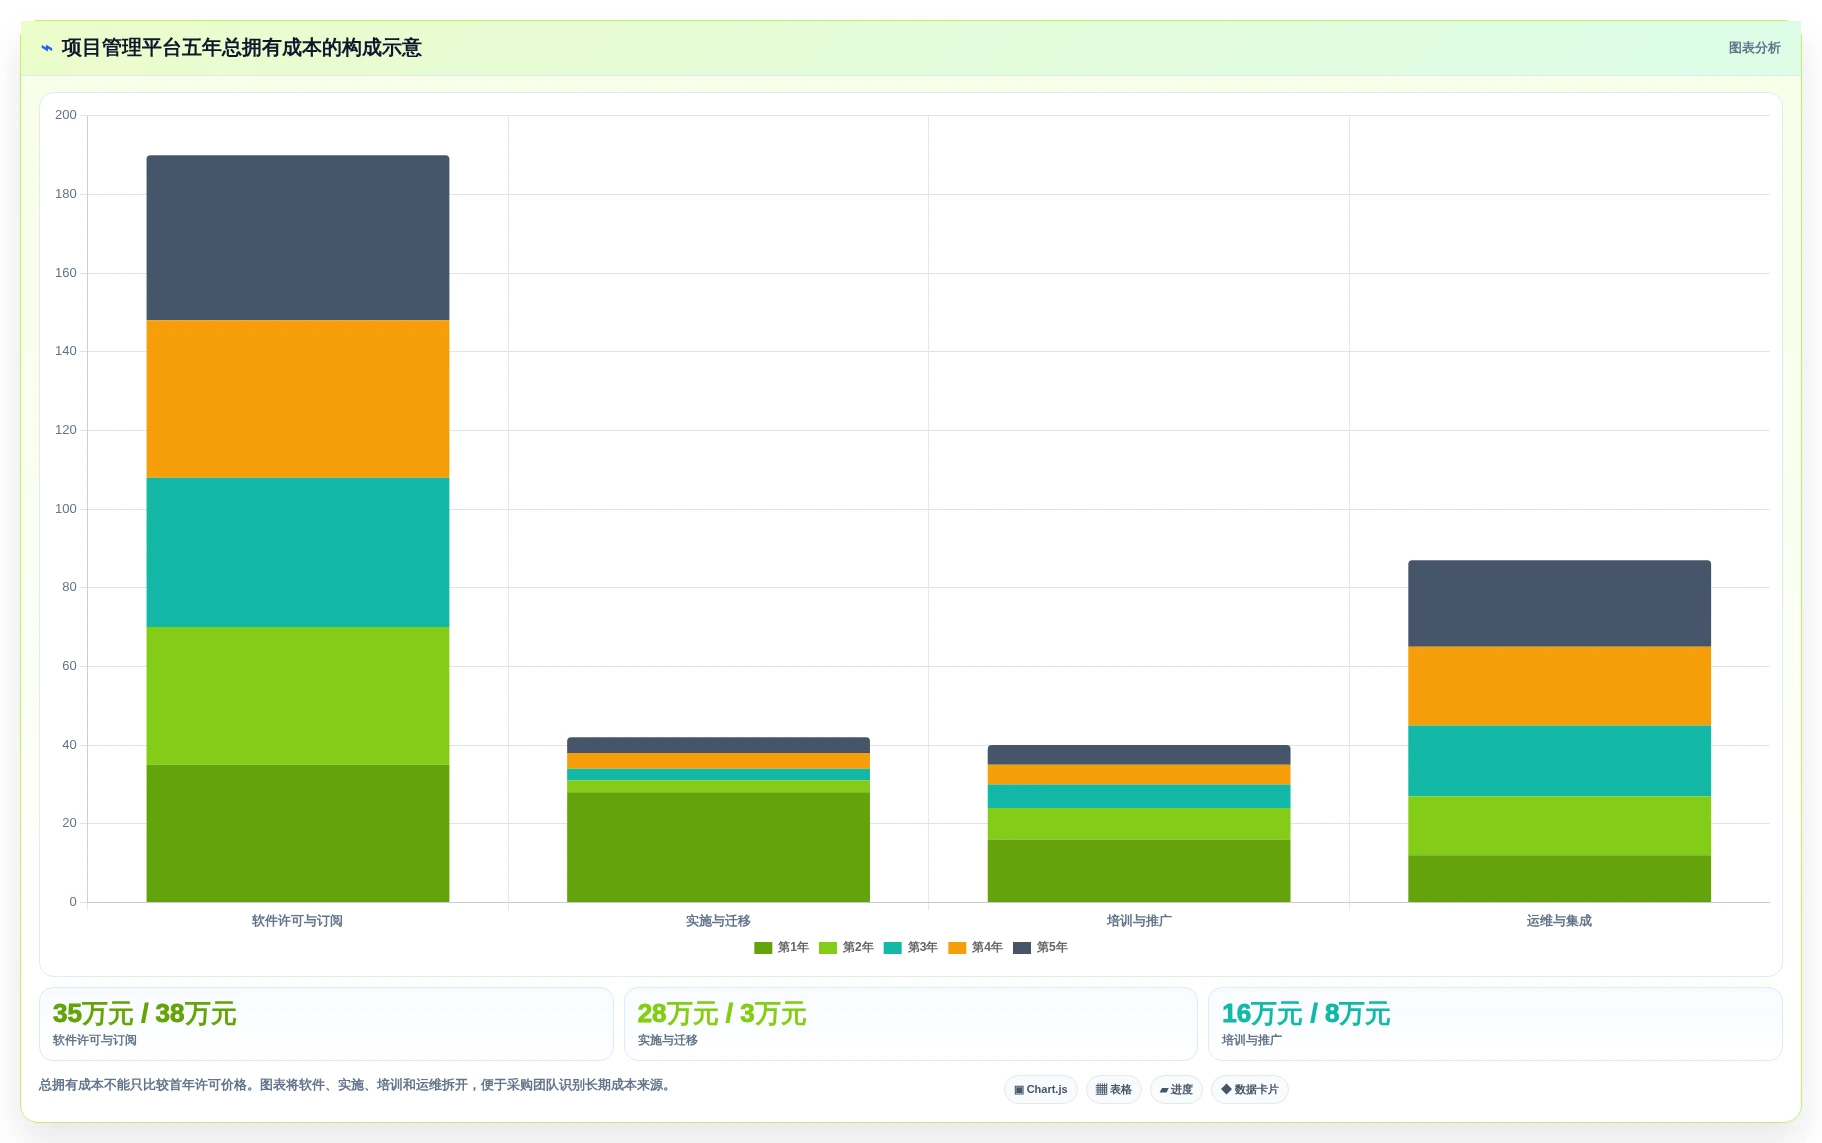
Task: Select the 16万元 / 8万元 data card
Action: click(x=1495, y=1024)
